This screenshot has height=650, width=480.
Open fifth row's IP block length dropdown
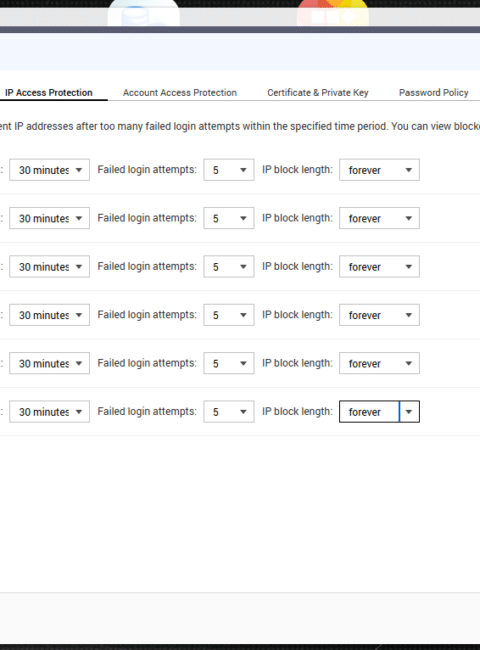pyautogui.click(x=379, y=363)
